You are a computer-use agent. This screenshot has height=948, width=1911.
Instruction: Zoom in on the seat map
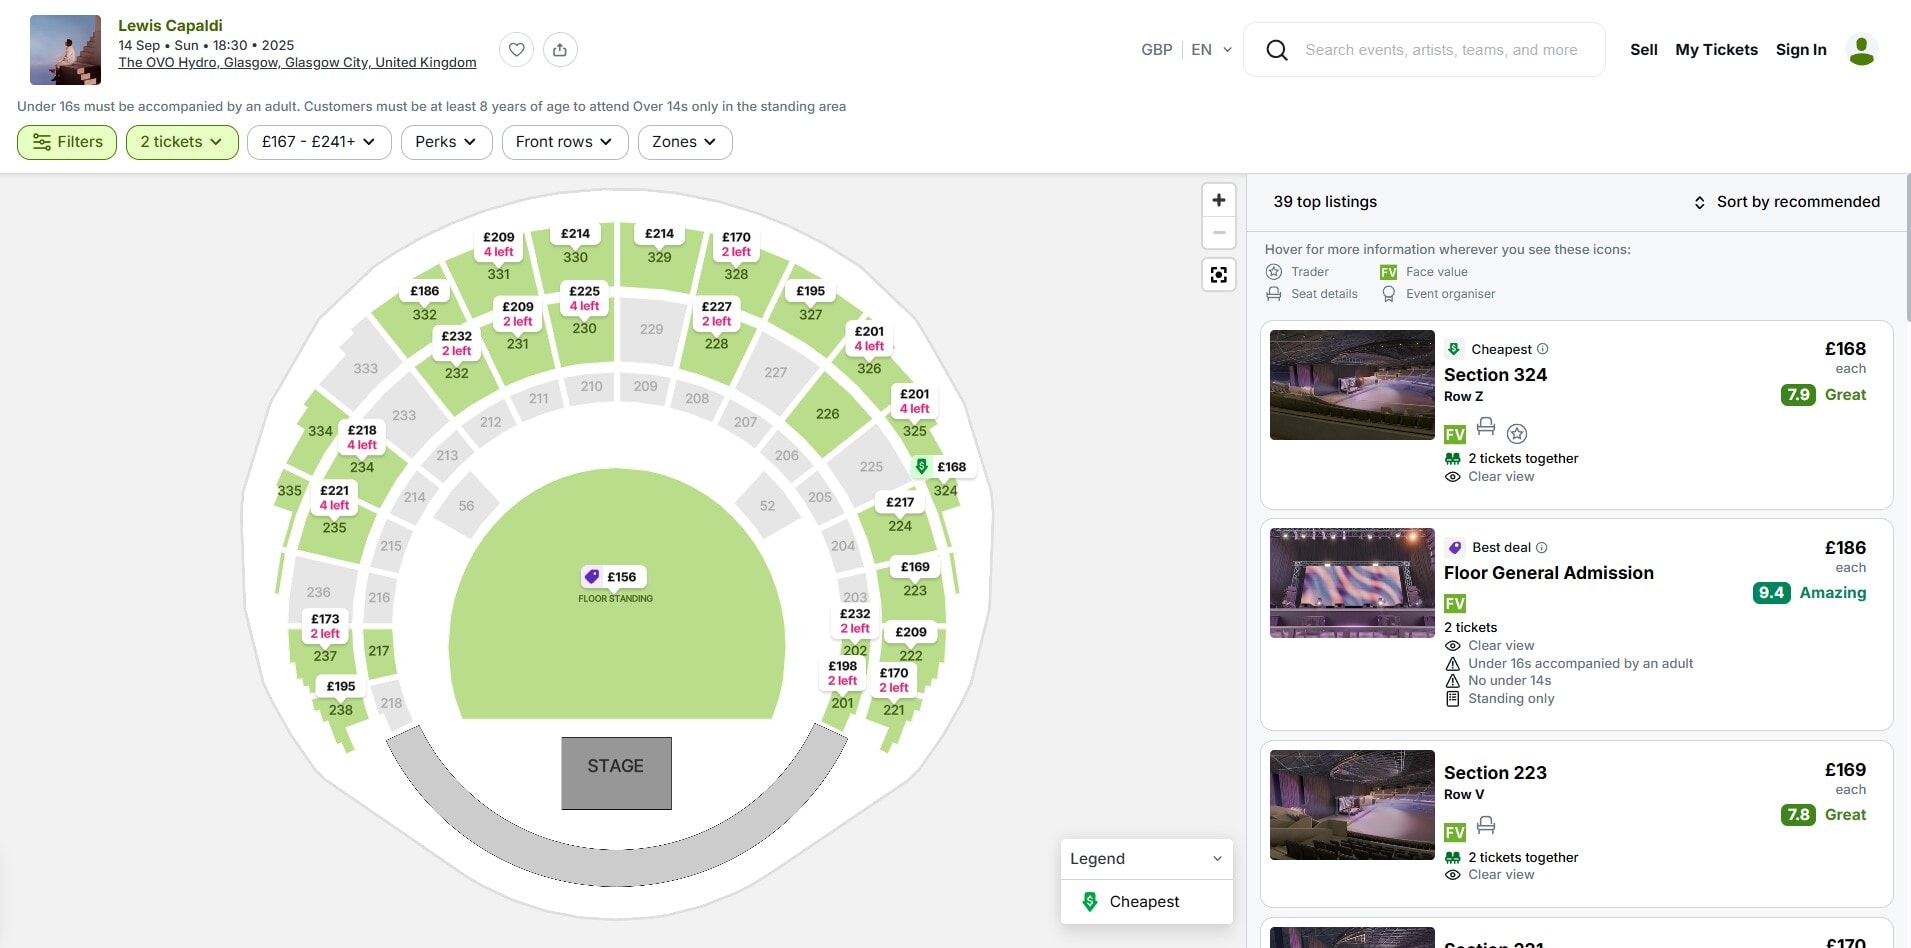[1218, 200]
